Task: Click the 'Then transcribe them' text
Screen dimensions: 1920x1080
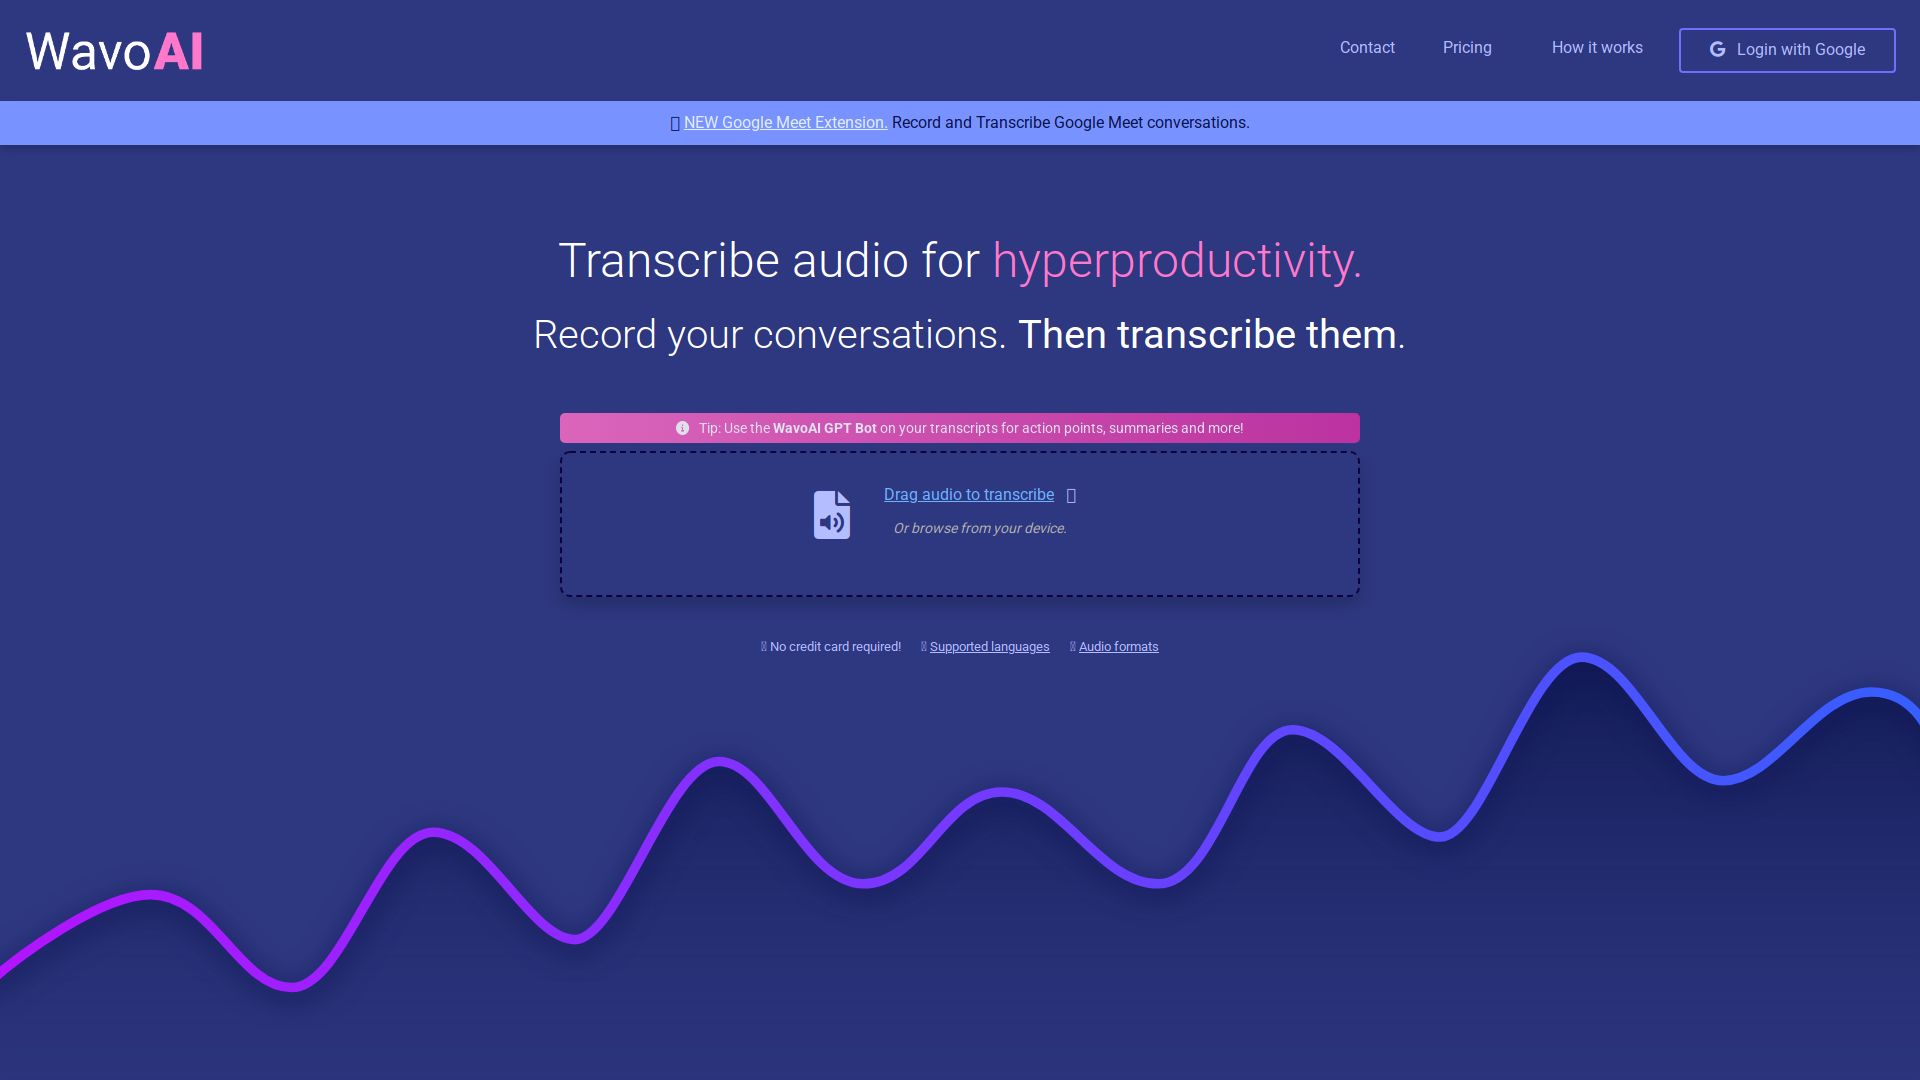Action: [x=1207, y=335]
